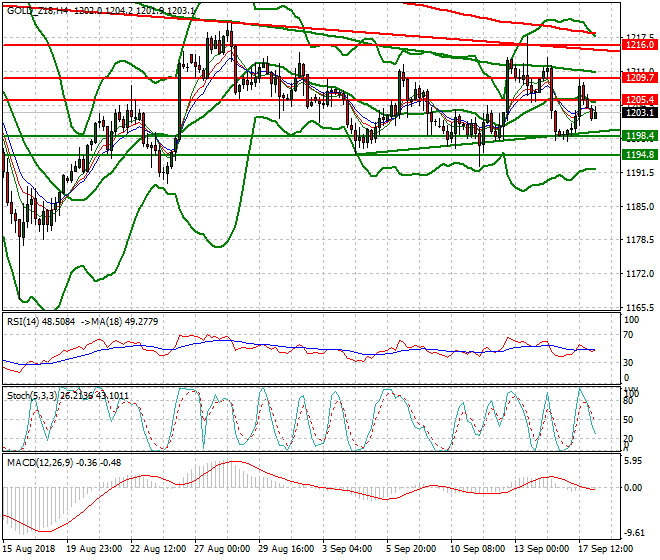This screenshot has width=660, height=560.
Task: Click the 15 Aug 2018 date label
Action: coord(29,549)
